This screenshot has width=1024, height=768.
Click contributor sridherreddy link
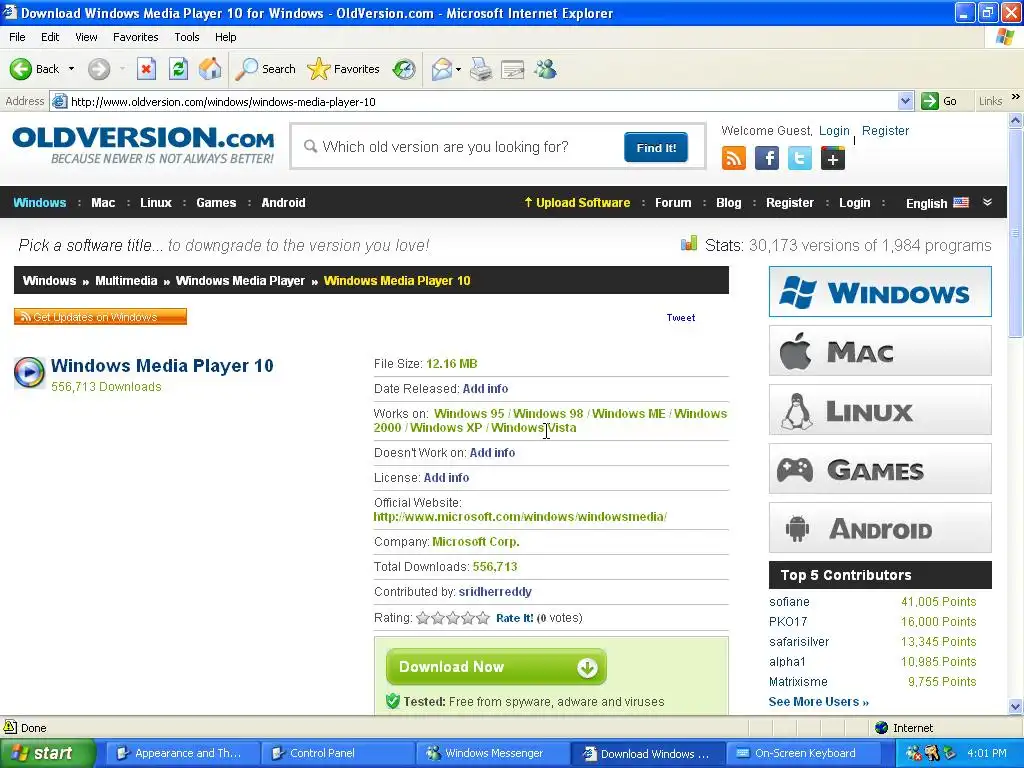pos(495,592)
